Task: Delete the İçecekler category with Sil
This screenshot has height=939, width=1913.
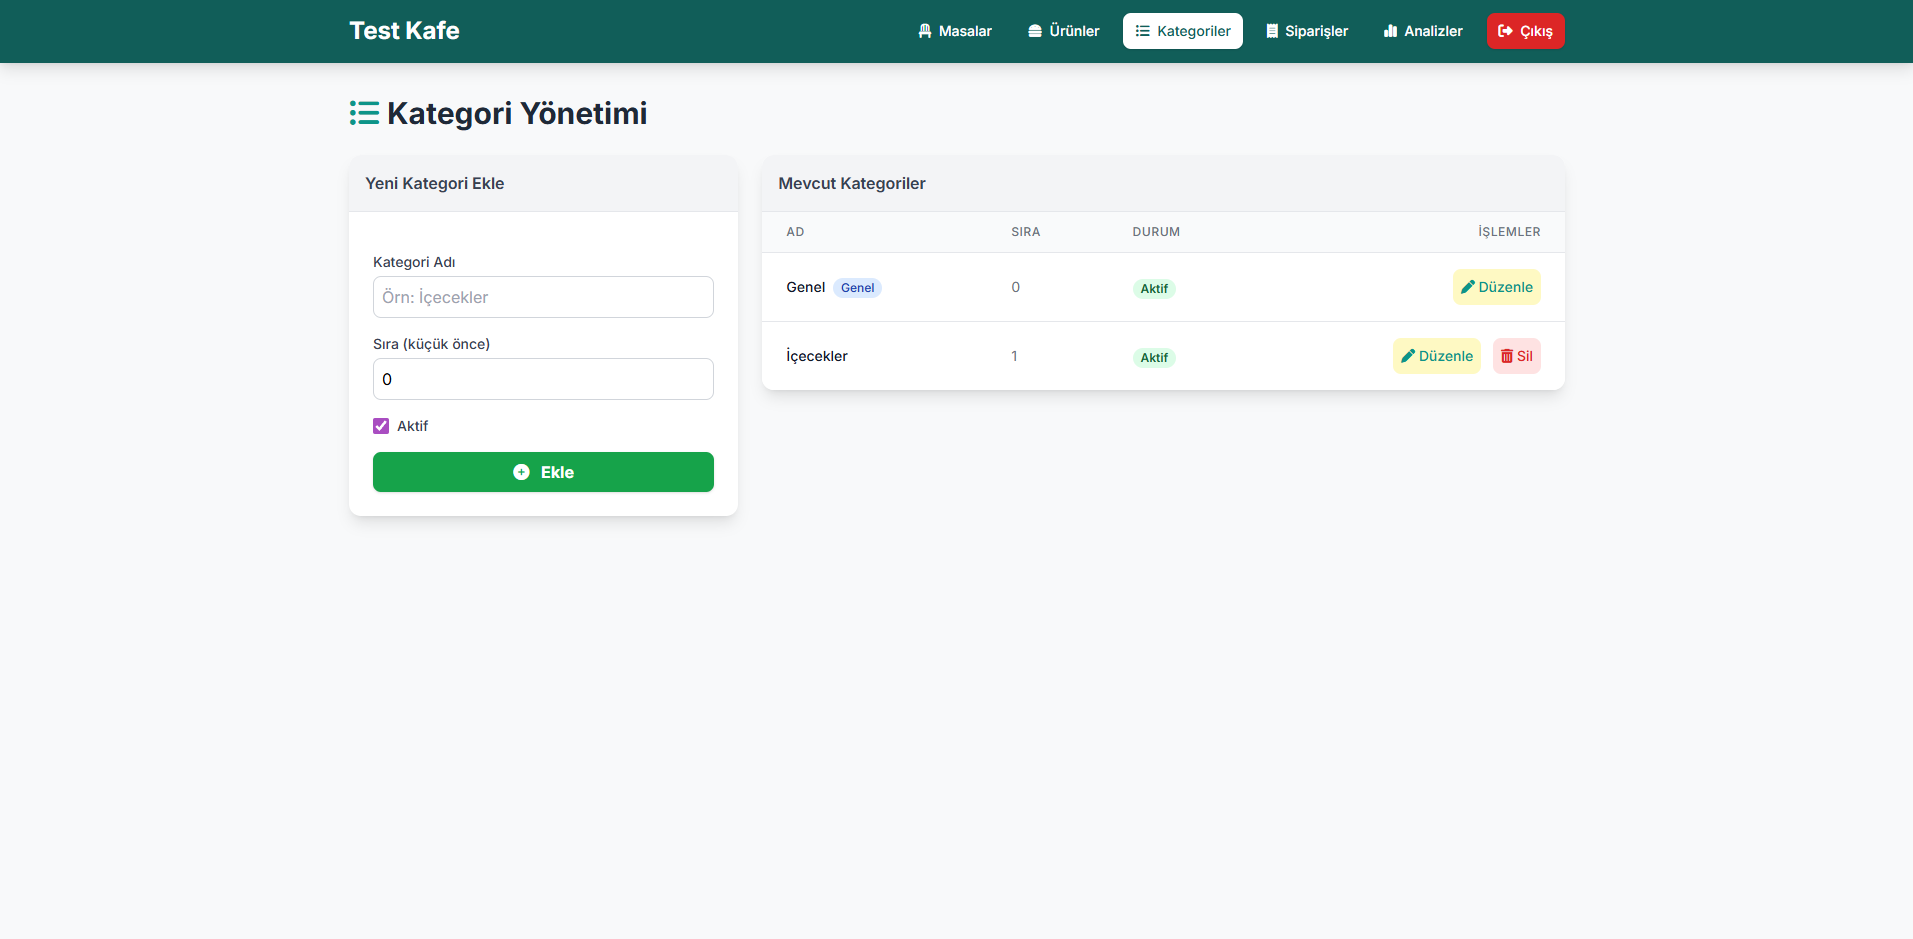Action: 1516,356
